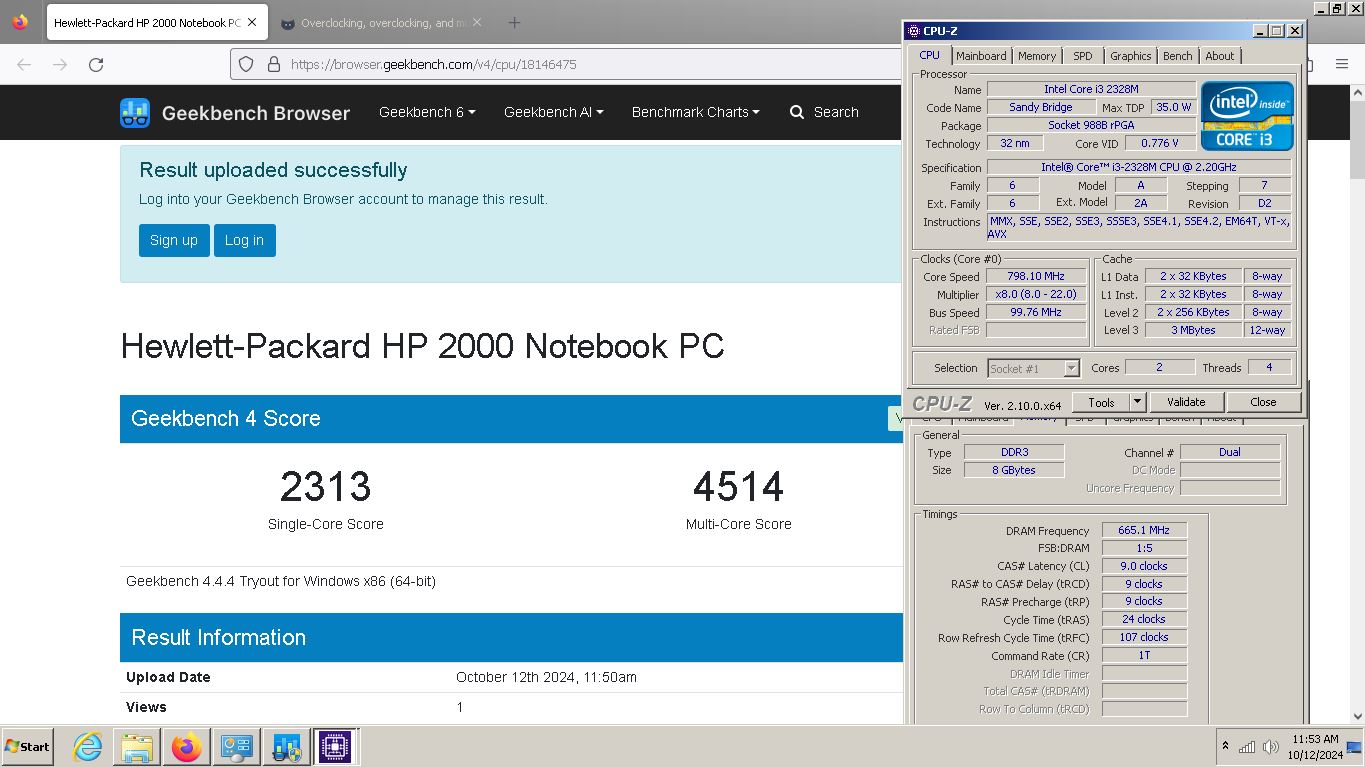The image size is (1365, 767).
Task: Switch to the SPD tab in CPU-Z
Action: point(1083,56)
